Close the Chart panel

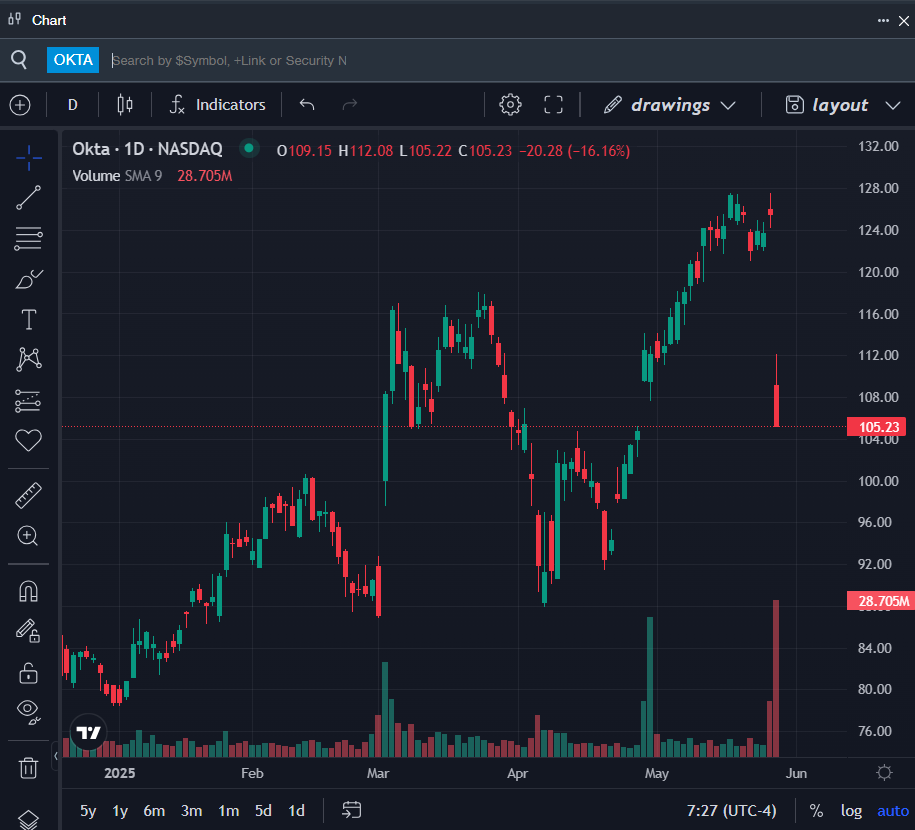click(904, 21)
